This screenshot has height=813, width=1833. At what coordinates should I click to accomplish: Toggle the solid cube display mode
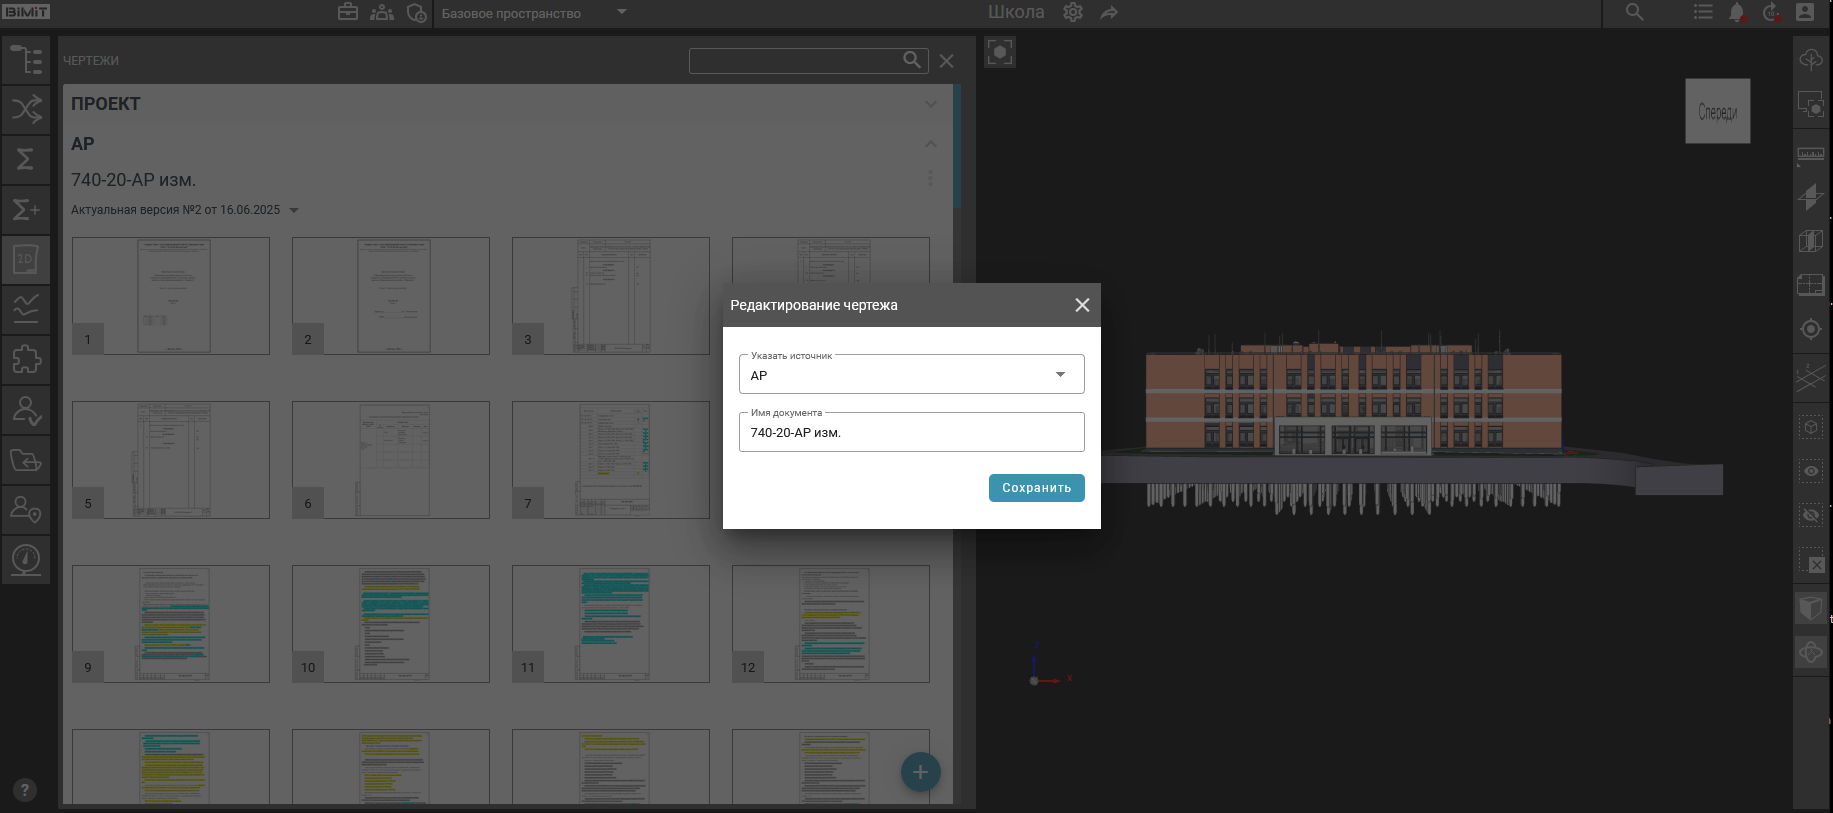pyautogui.click(x=1810, y=607)
